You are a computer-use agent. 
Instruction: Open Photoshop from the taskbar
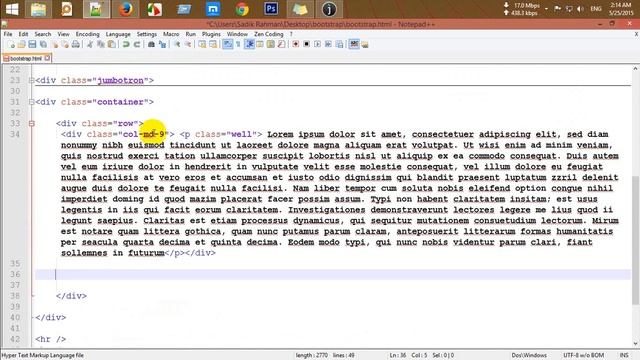click(271, 9)
